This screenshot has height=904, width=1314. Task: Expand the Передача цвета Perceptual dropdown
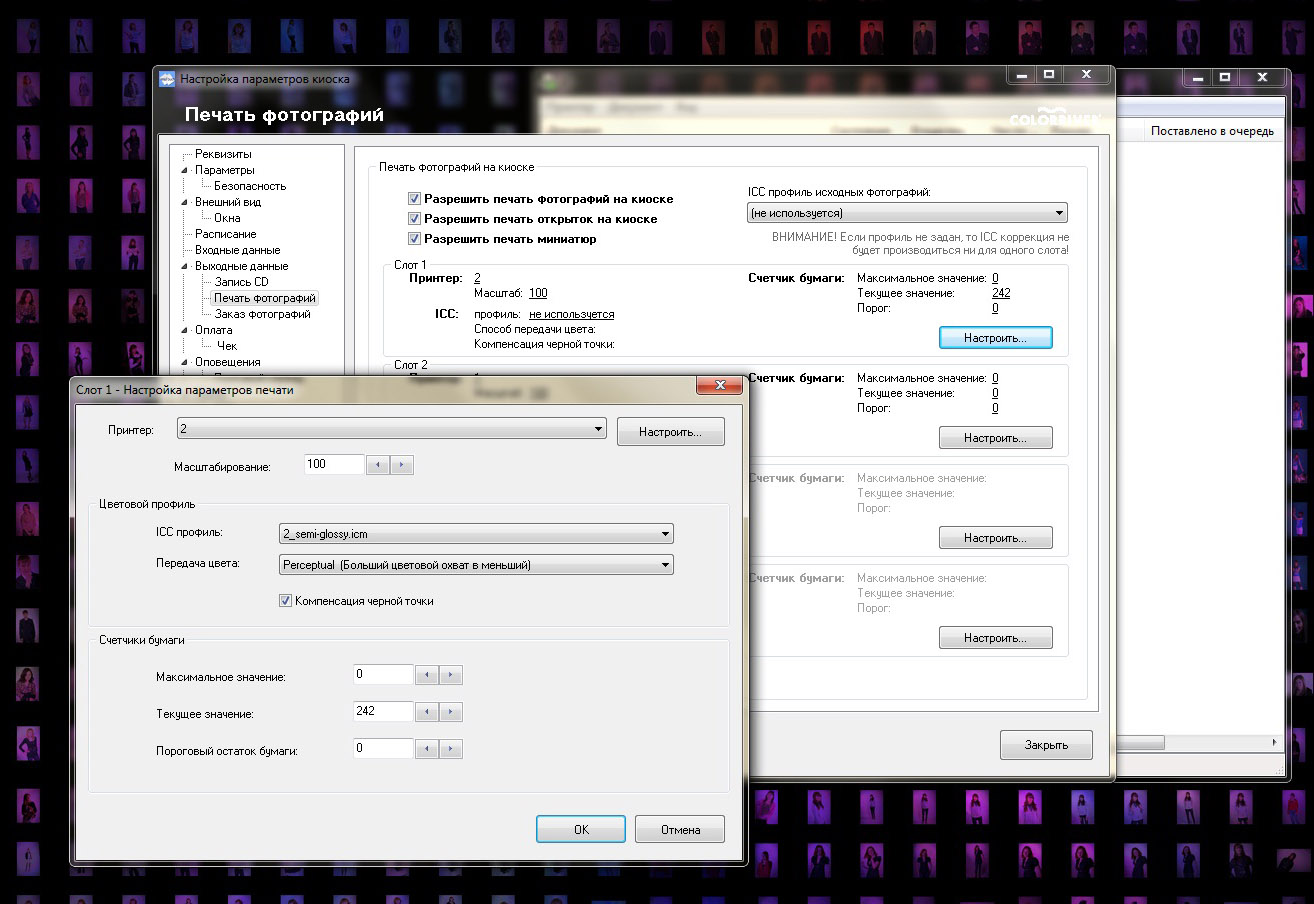(x=665, y=565)
